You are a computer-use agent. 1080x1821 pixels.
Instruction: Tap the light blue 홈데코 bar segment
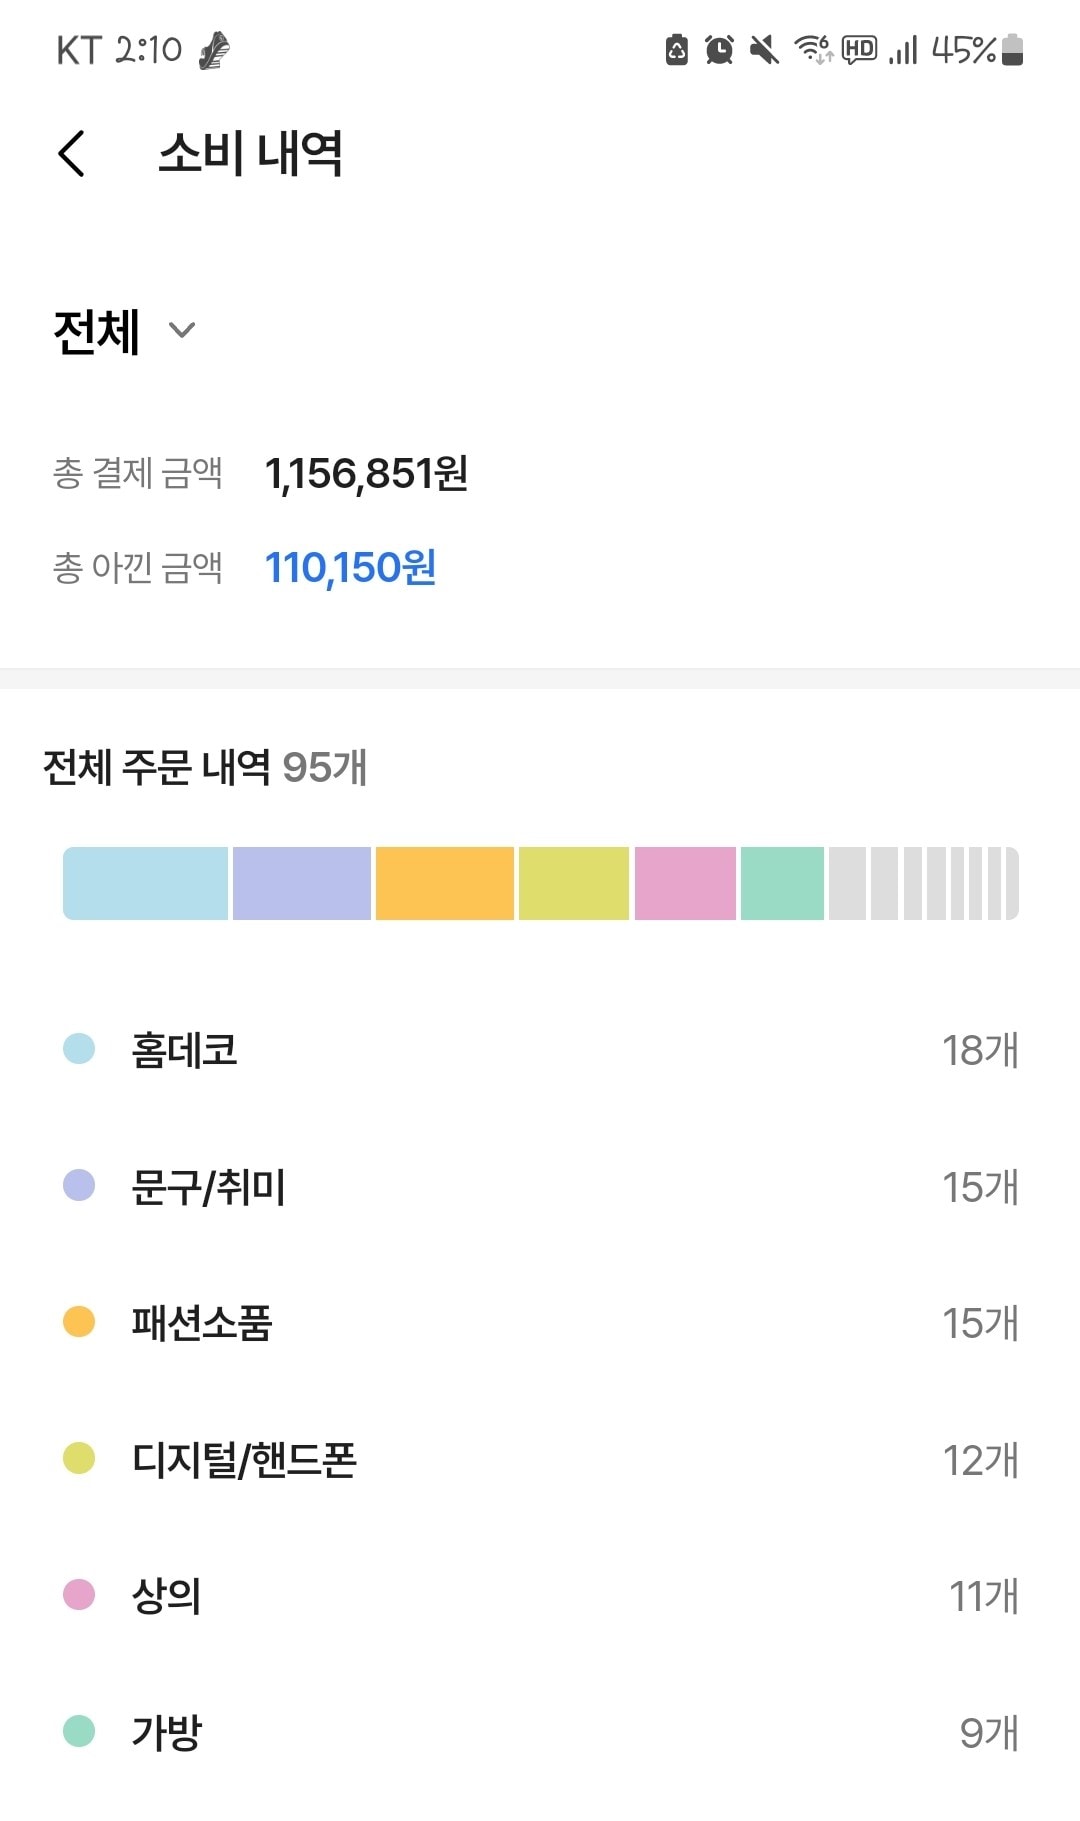[146, 883]
